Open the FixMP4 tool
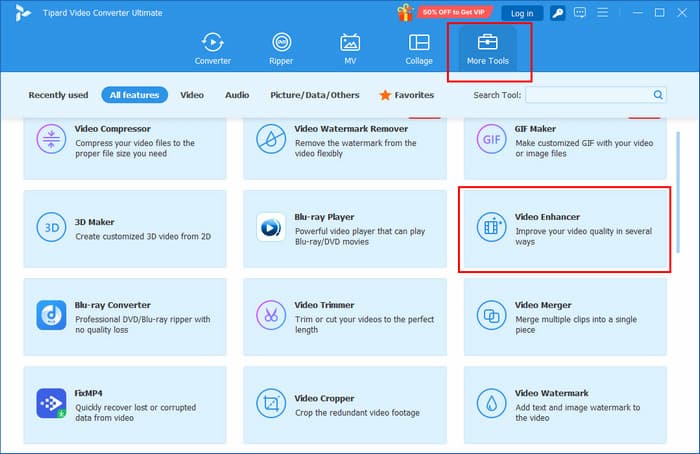The width and height of the screenshot is (700, 454). 124,404
